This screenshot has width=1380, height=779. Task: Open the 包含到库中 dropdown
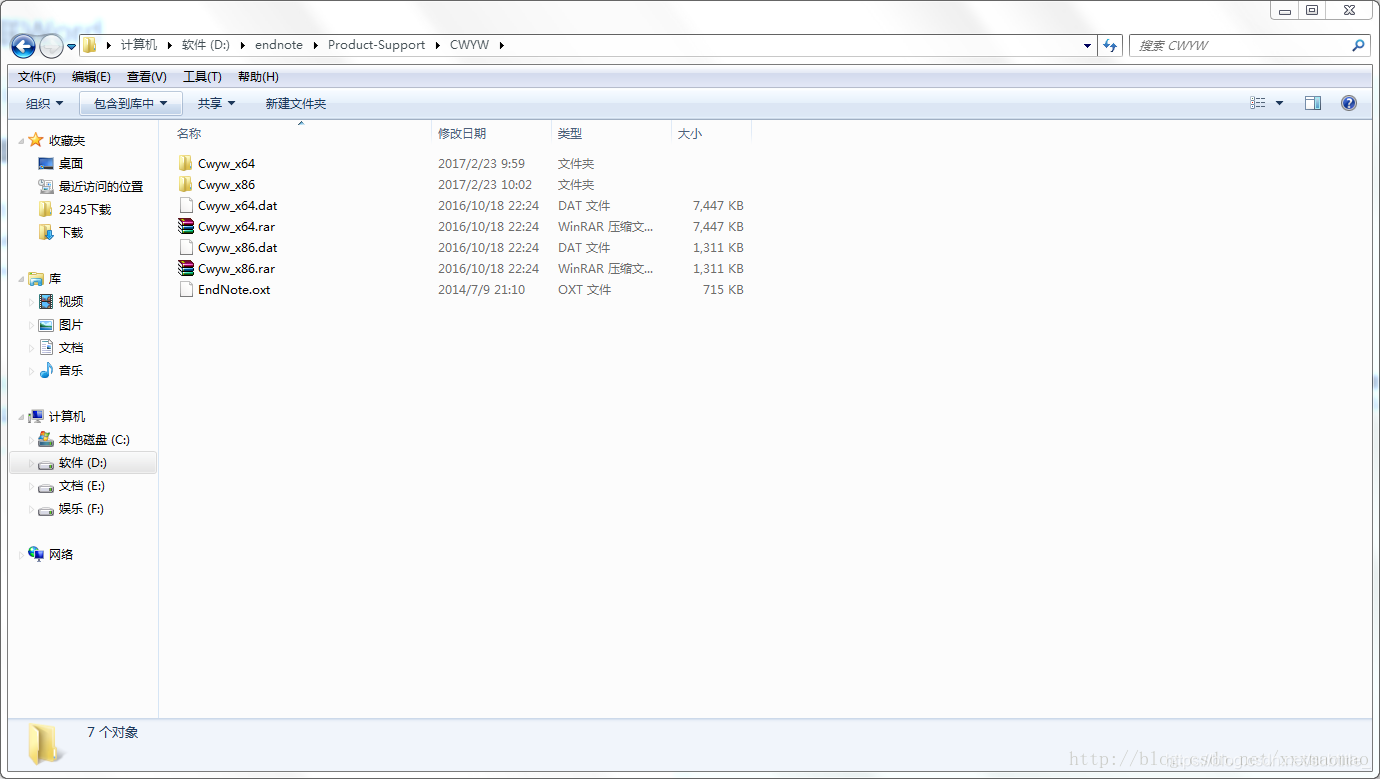(131, 103)
